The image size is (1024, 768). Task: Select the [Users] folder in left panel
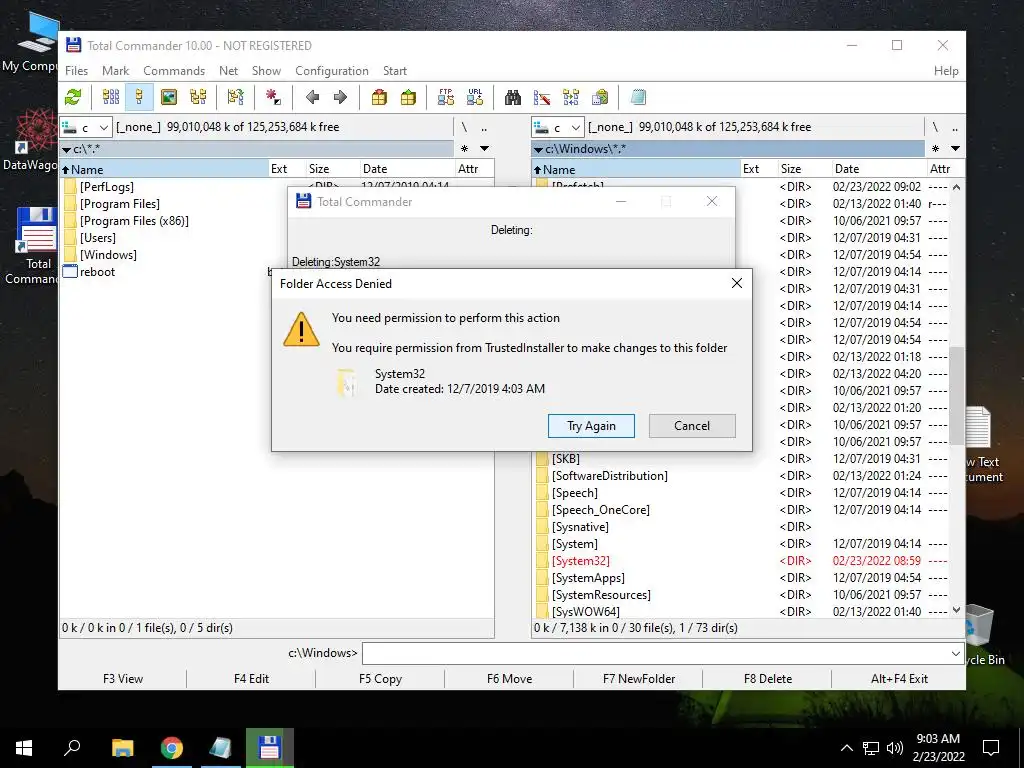97,238
